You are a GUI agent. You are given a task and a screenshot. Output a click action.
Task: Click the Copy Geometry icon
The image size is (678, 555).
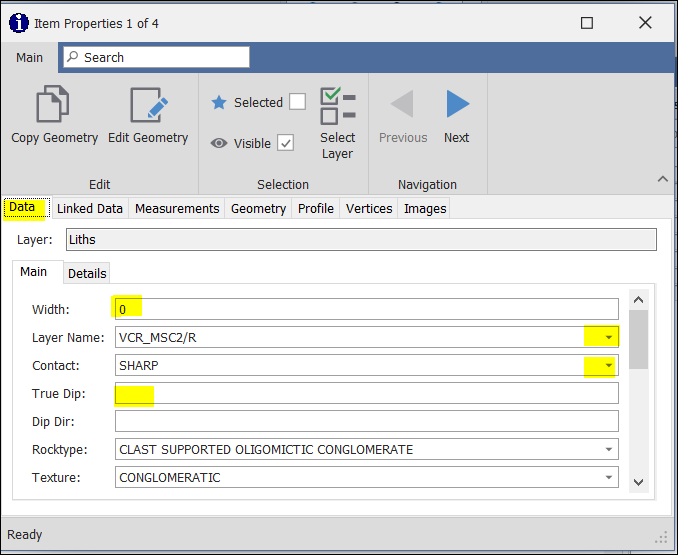pyautogui.click(x=54, y=107)
